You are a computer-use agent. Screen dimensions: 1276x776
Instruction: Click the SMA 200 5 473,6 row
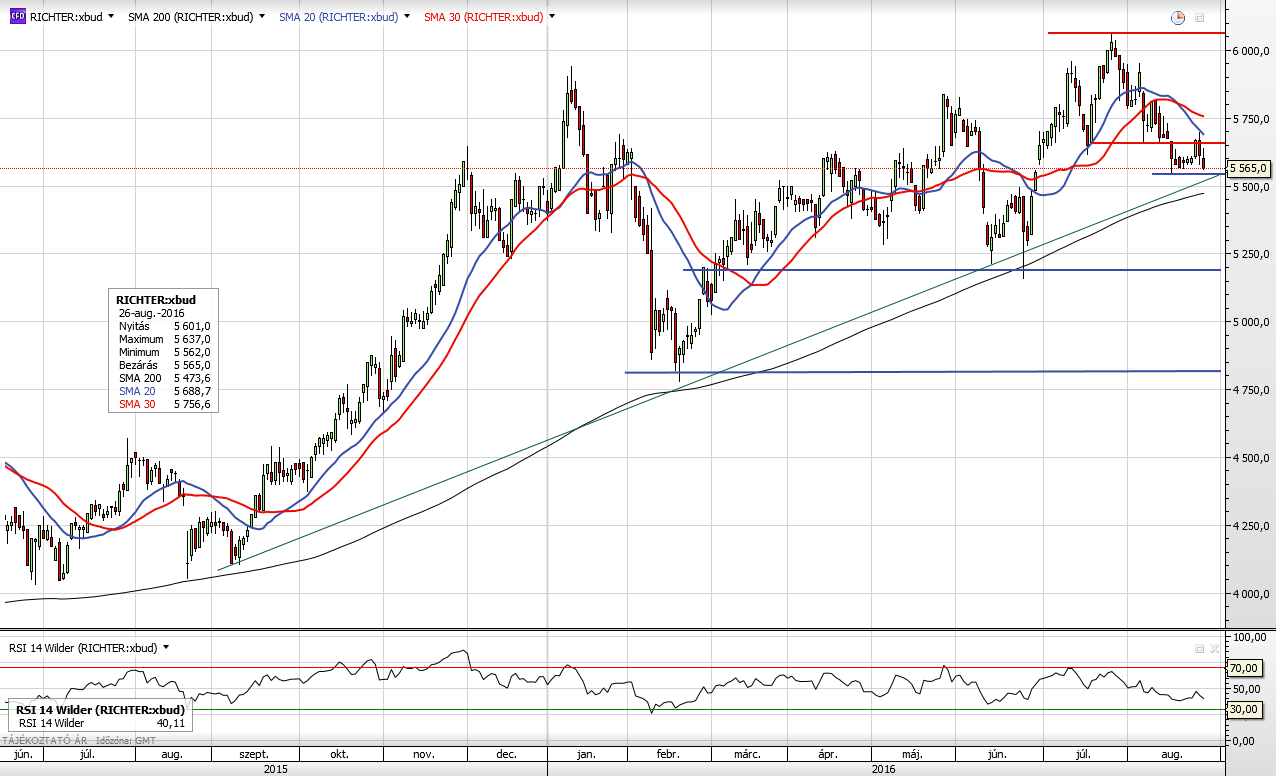[x=164, y=378]
